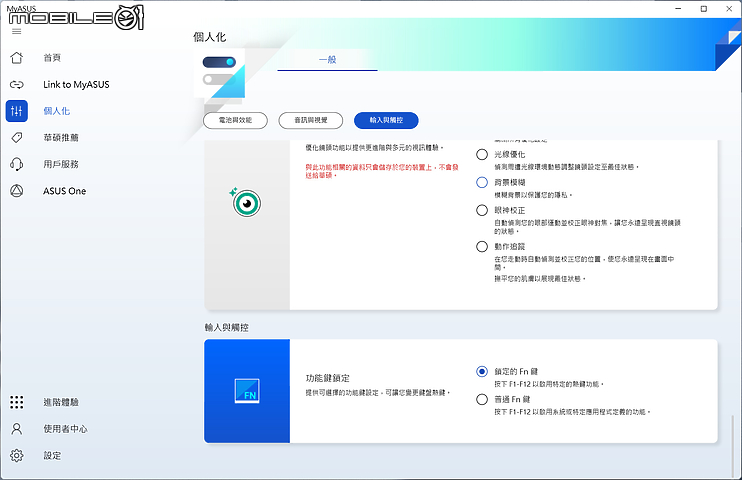
Task: Click the 用戶服務 headset icon
Action: pos(17,164)
